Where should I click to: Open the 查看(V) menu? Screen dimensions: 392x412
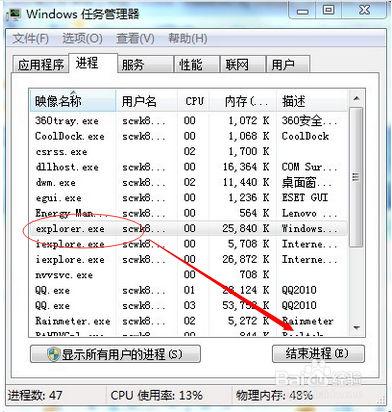[135, 39]
